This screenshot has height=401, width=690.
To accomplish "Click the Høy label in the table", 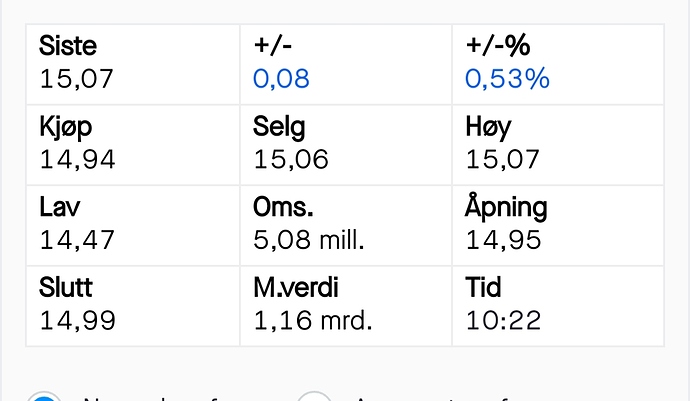I will click(488, 127).
